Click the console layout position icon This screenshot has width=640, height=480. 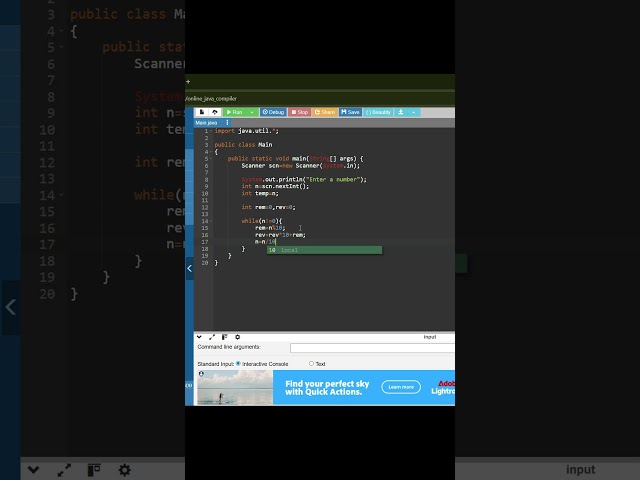(x=224, y=337)
